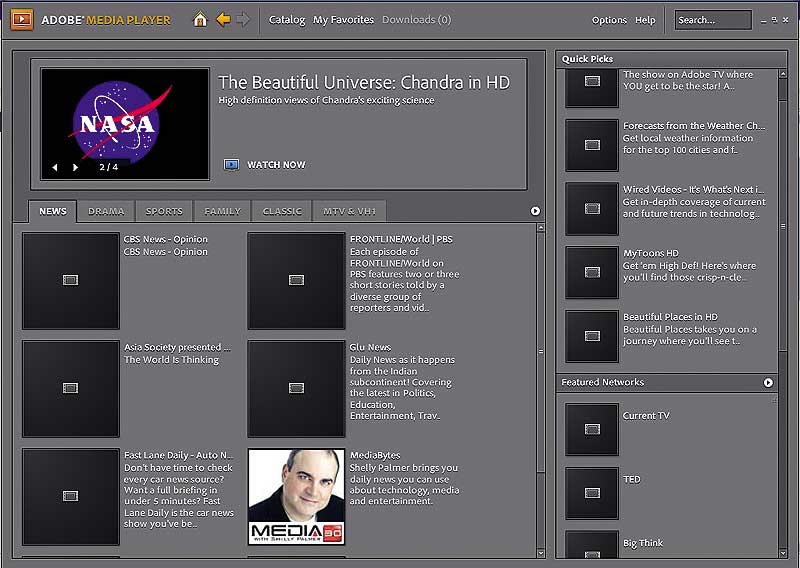Viewport: 800px width, 568px height.
Task: Open My Favorites
Action: (x=343, y=20)
